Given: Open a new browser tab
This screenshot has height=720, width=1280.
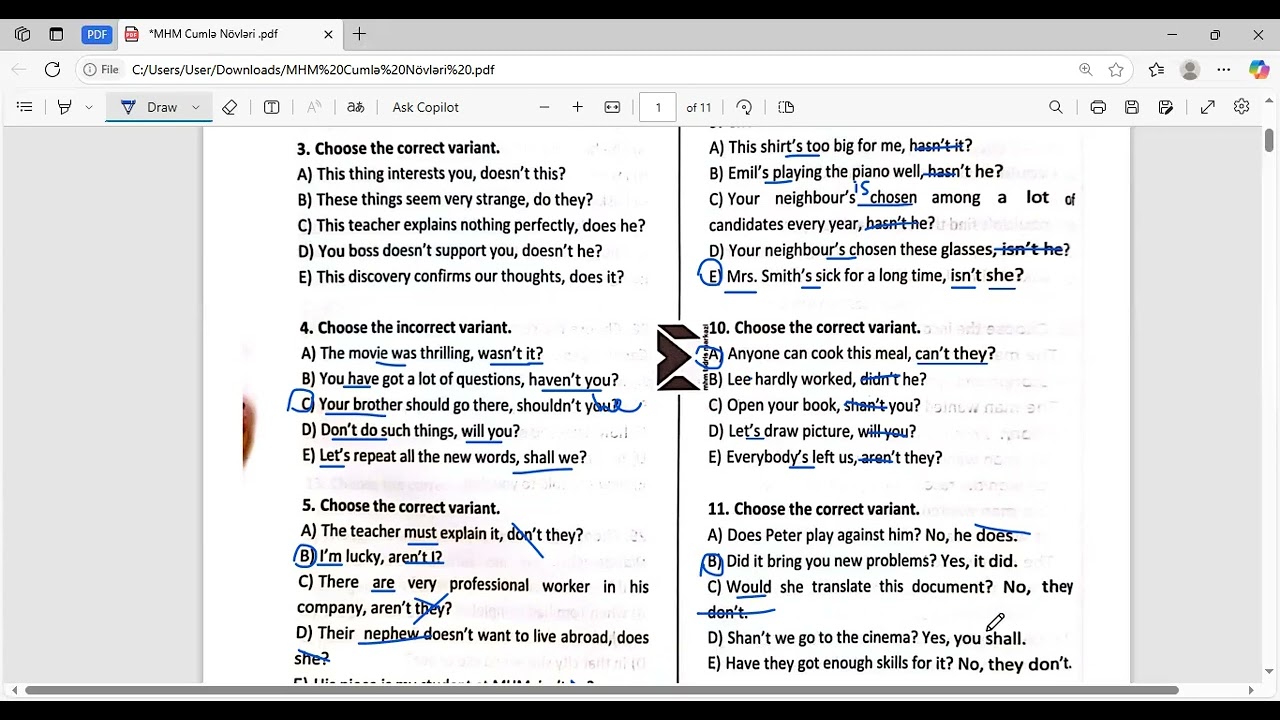Looking at the screenshot, I should [359, 34].
